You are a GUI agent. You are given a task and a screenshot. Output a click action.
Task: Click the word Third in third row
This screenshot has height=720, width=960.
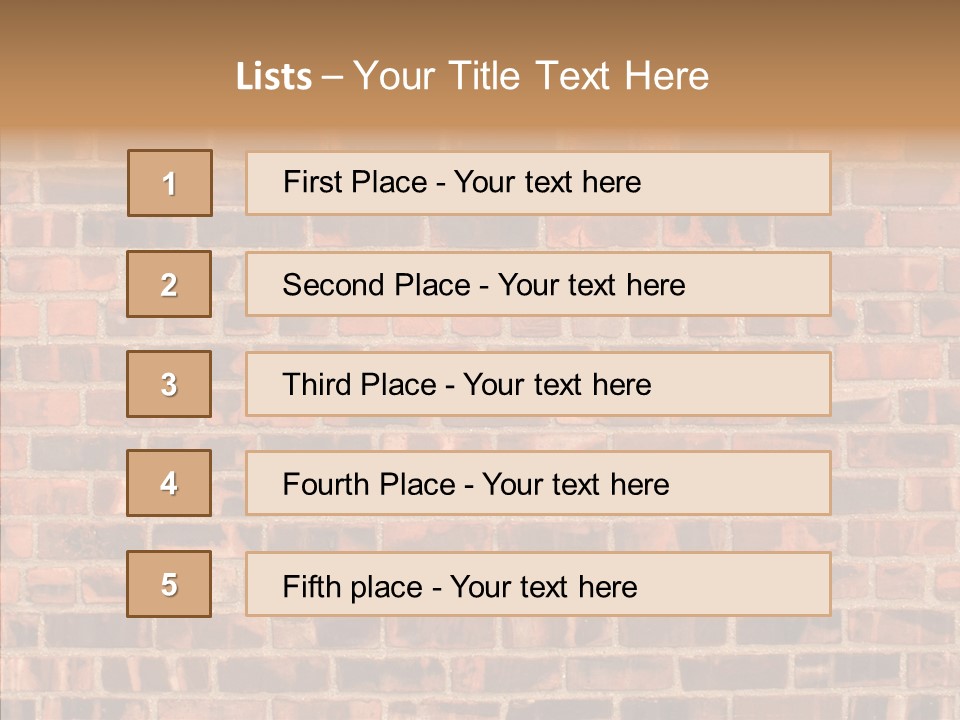(316, 384)
